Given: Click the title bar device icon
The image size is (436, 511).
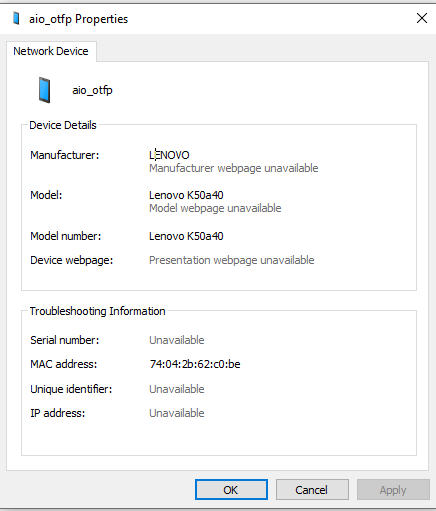Looking at the screenshot, I should click(16, 18).
